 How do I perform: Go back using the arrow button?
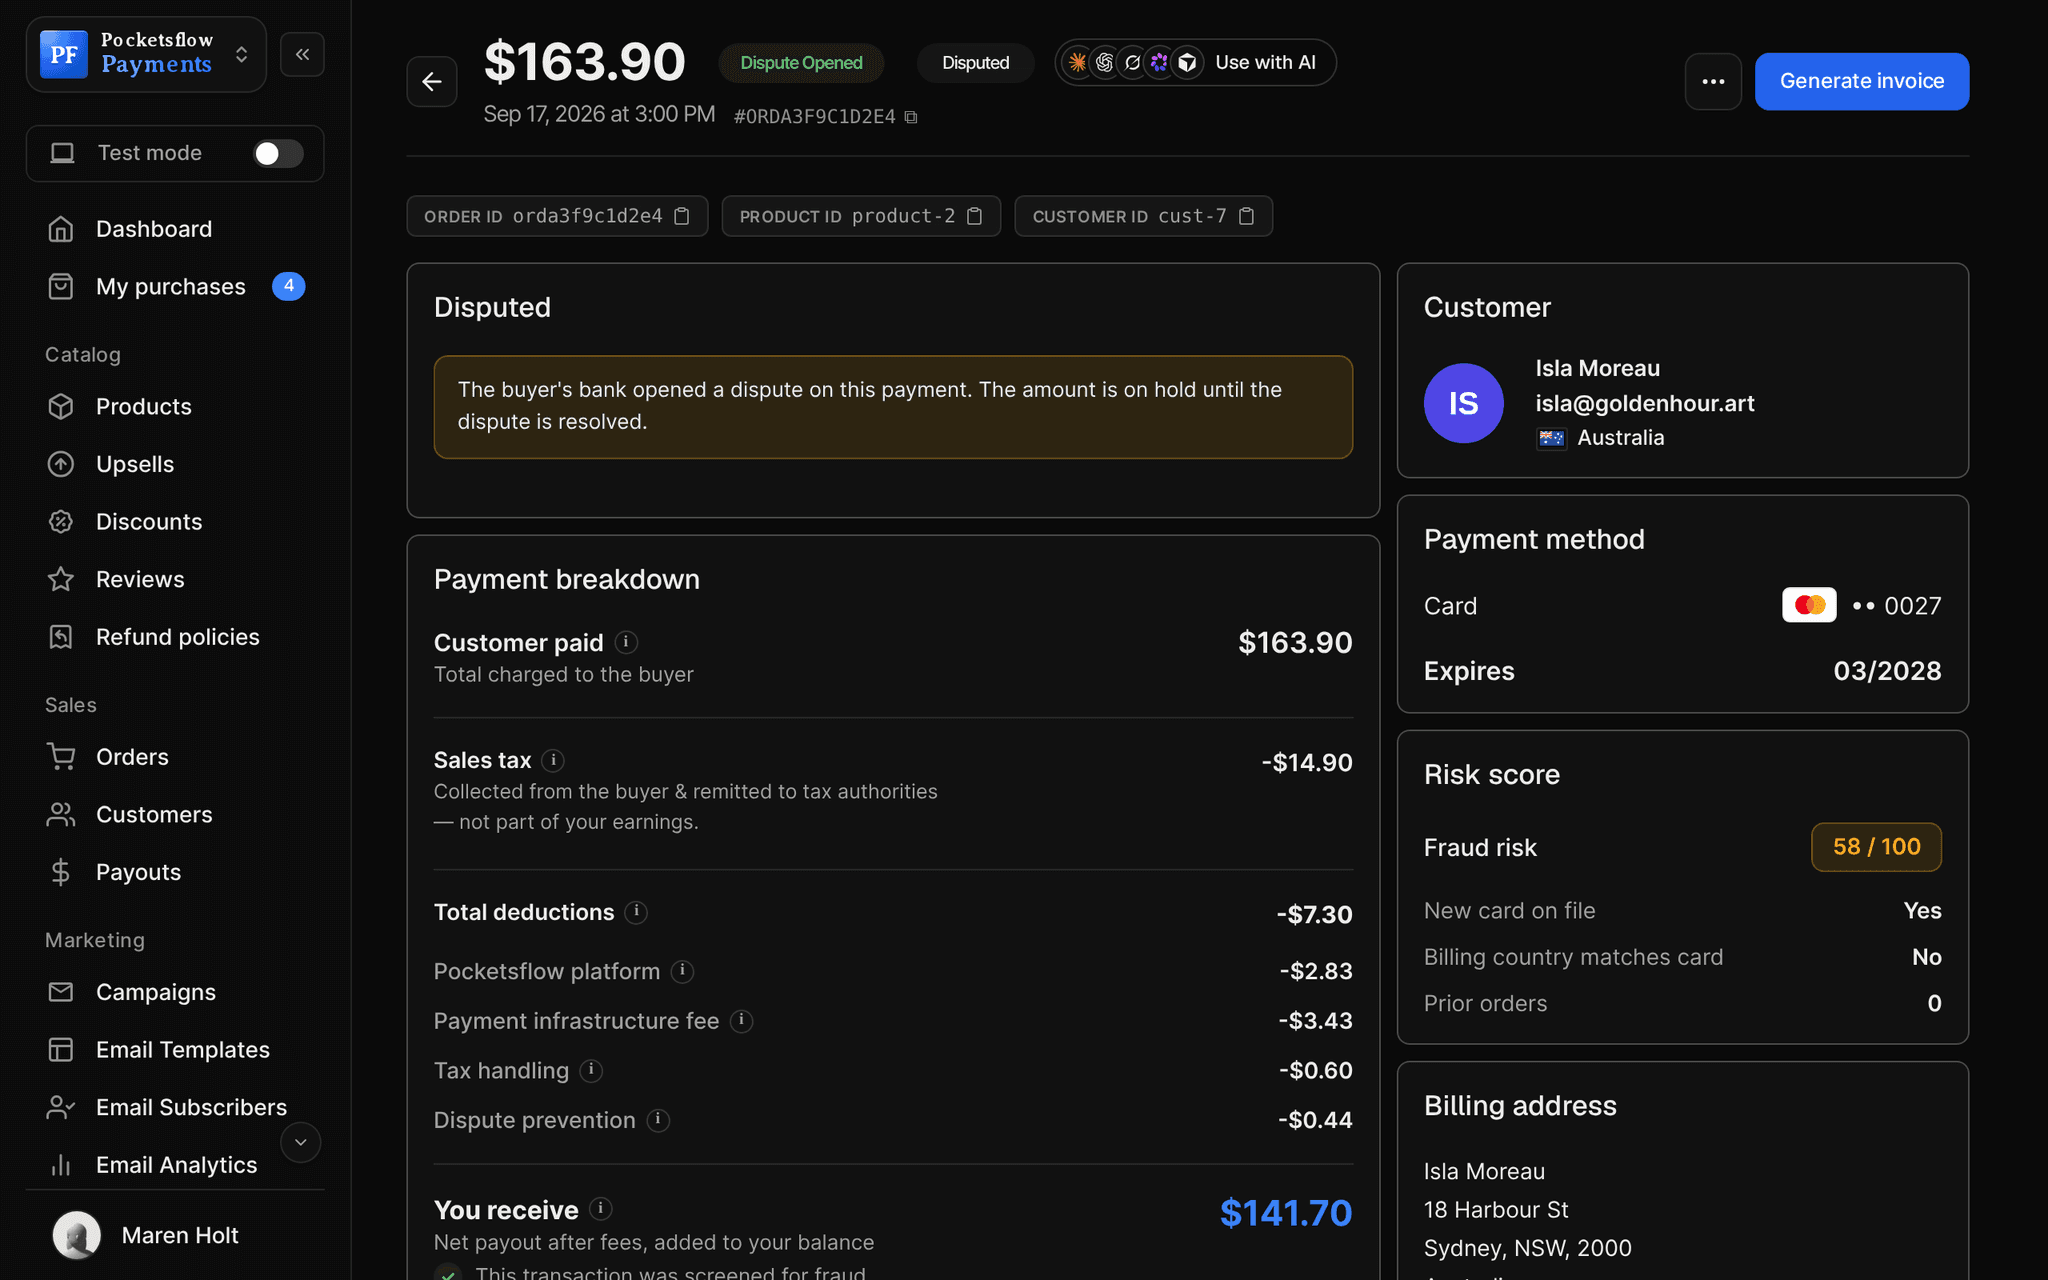click(x=432, y=81)
